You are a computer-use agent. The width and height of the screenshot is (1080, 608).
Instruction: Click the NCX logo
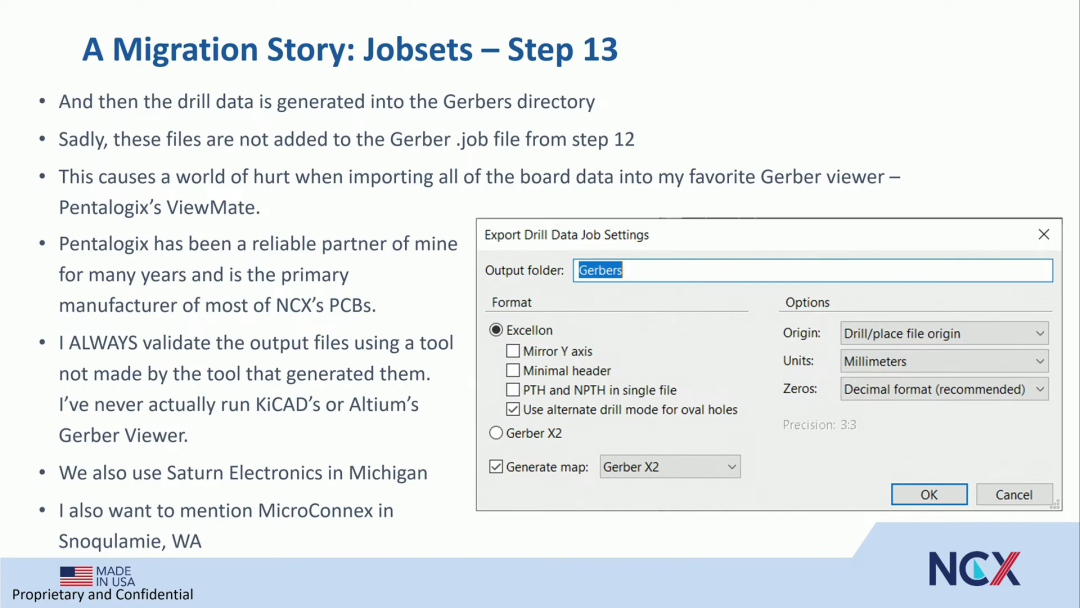[x=974, y=569]
